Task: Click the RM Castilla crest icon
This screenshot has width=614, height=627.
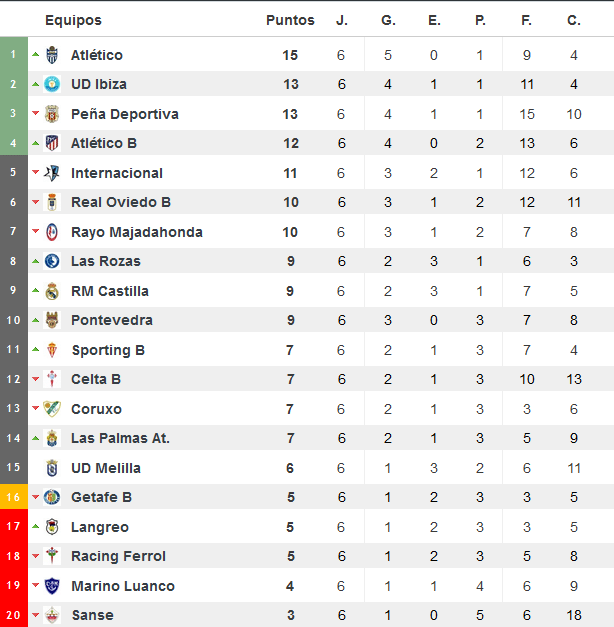Action: [52, 291]
